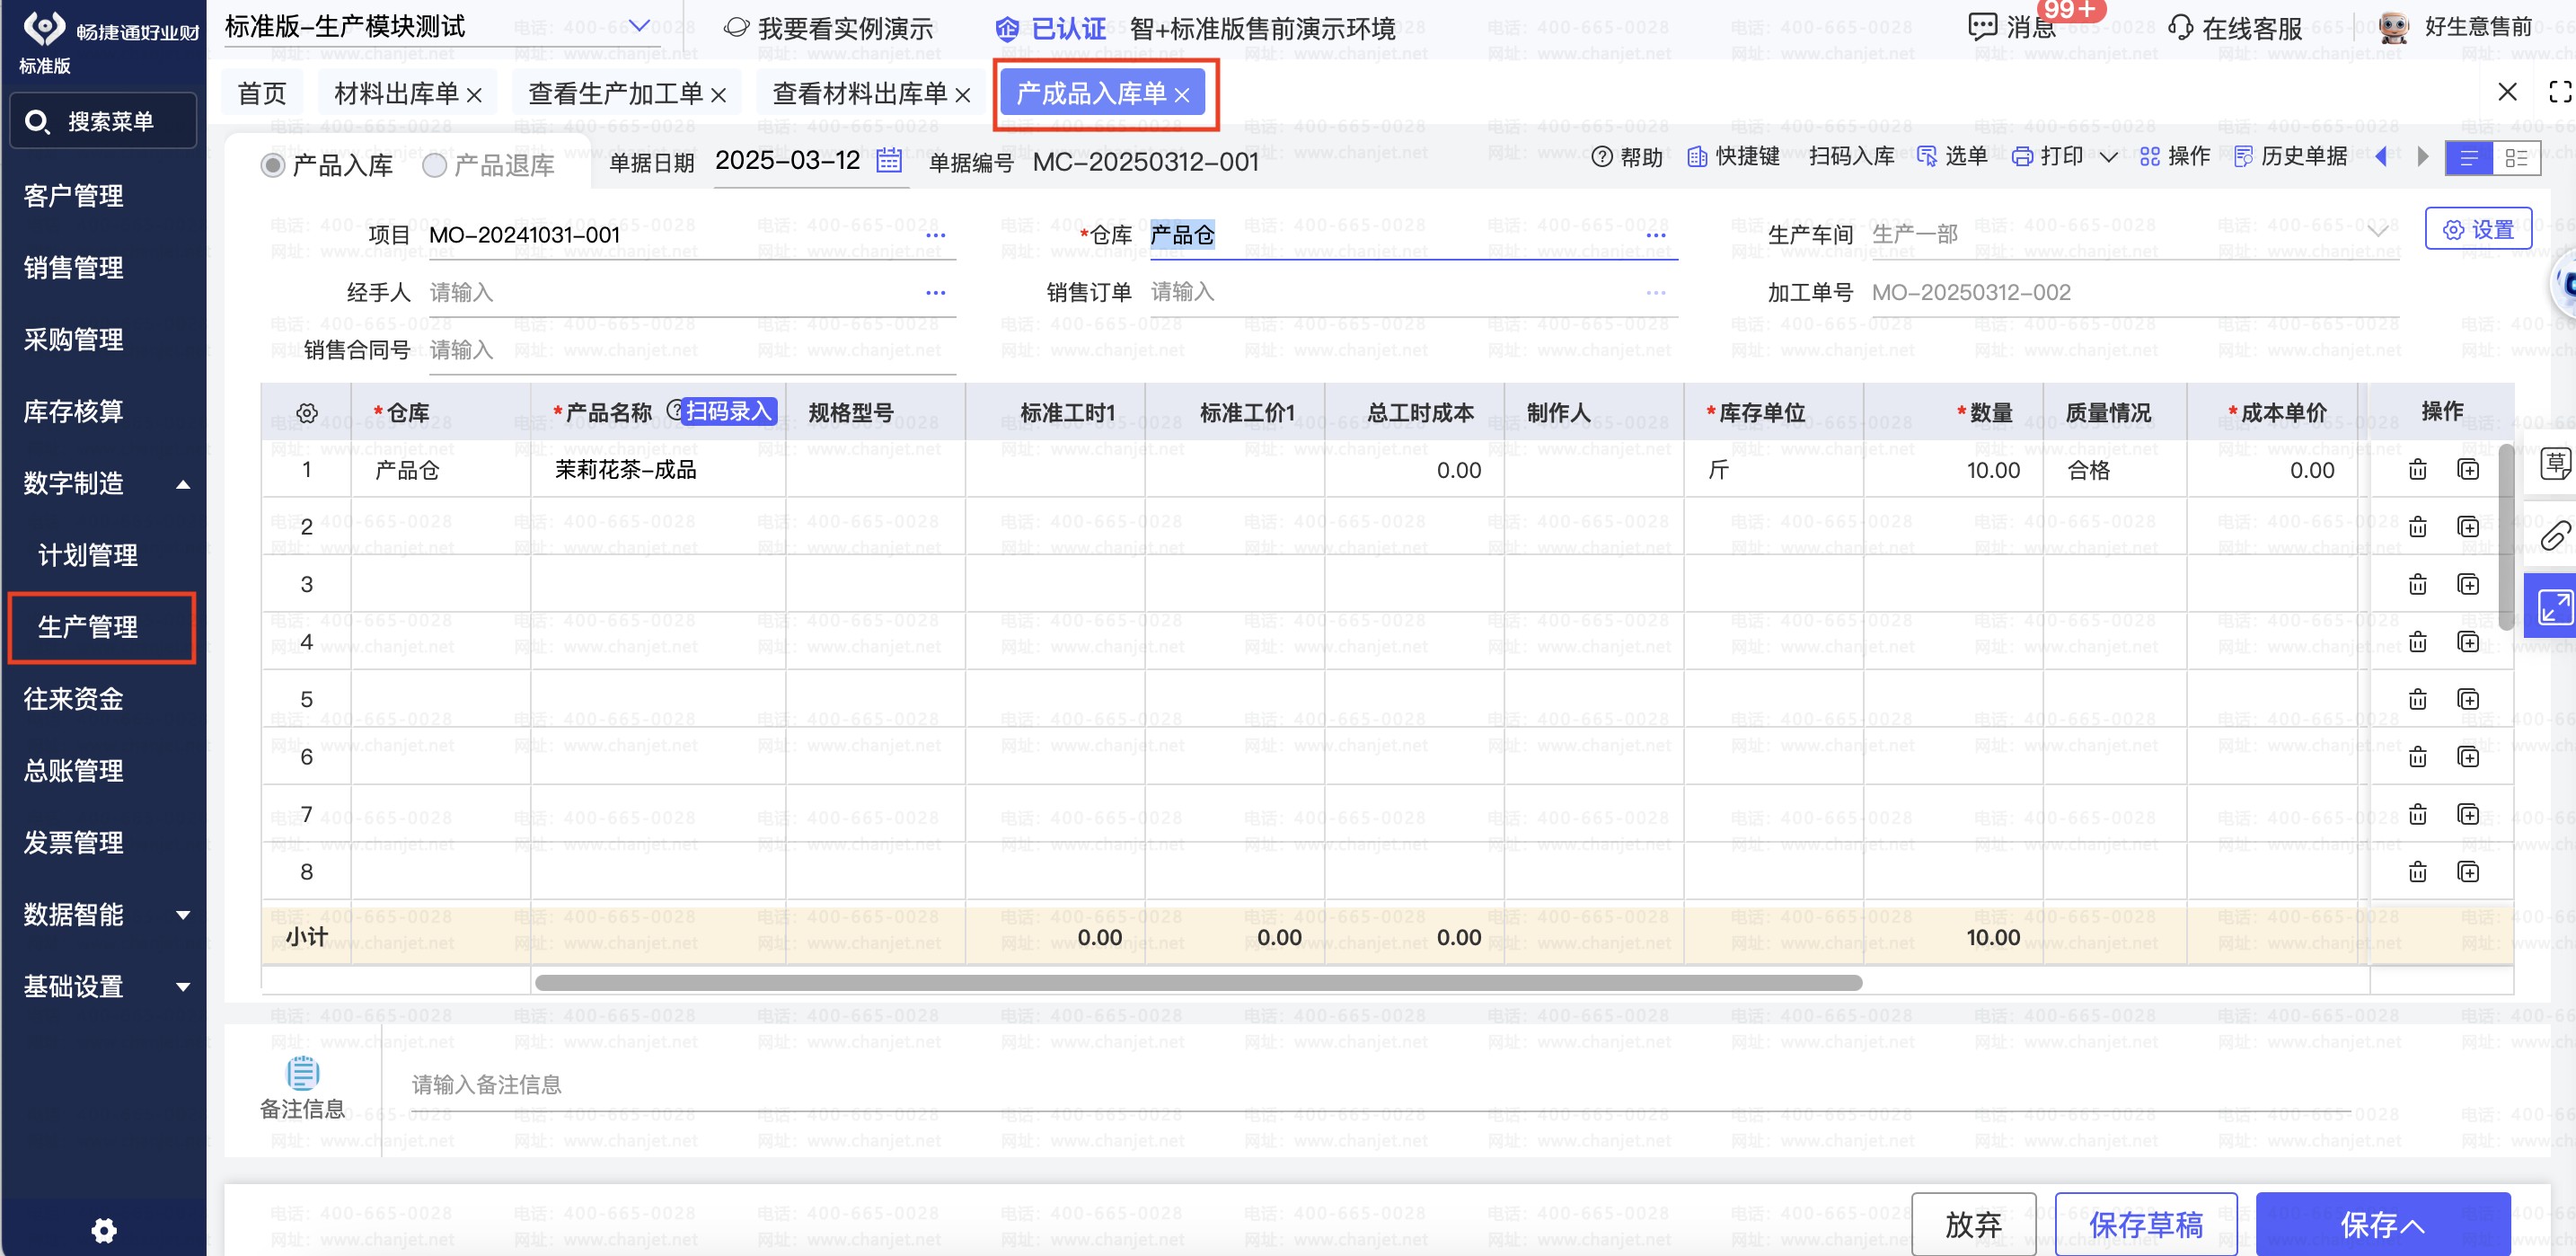The height and width of the screenshot is (1256, 2576).
Task: Open the bottom-left settings gear
Action: pos(104,1230)
